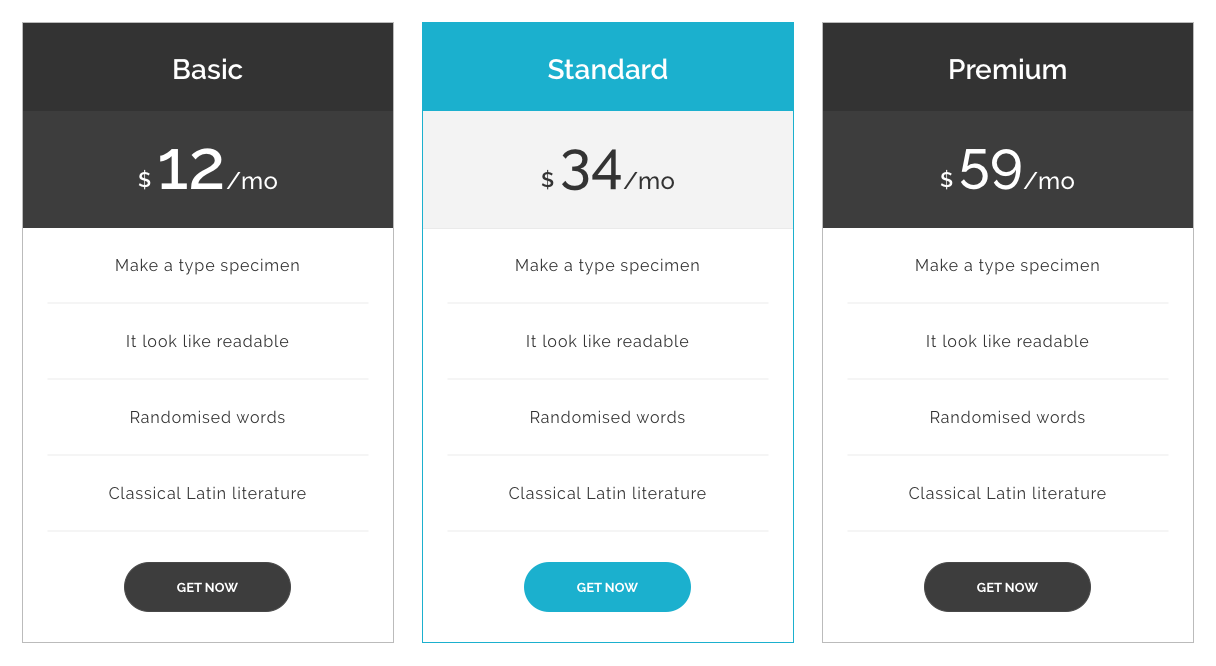Screen dimensions: 1216x666
Task: Select "Classical Latin literature" in Premium plan
Action: [x=1008, y=493]
